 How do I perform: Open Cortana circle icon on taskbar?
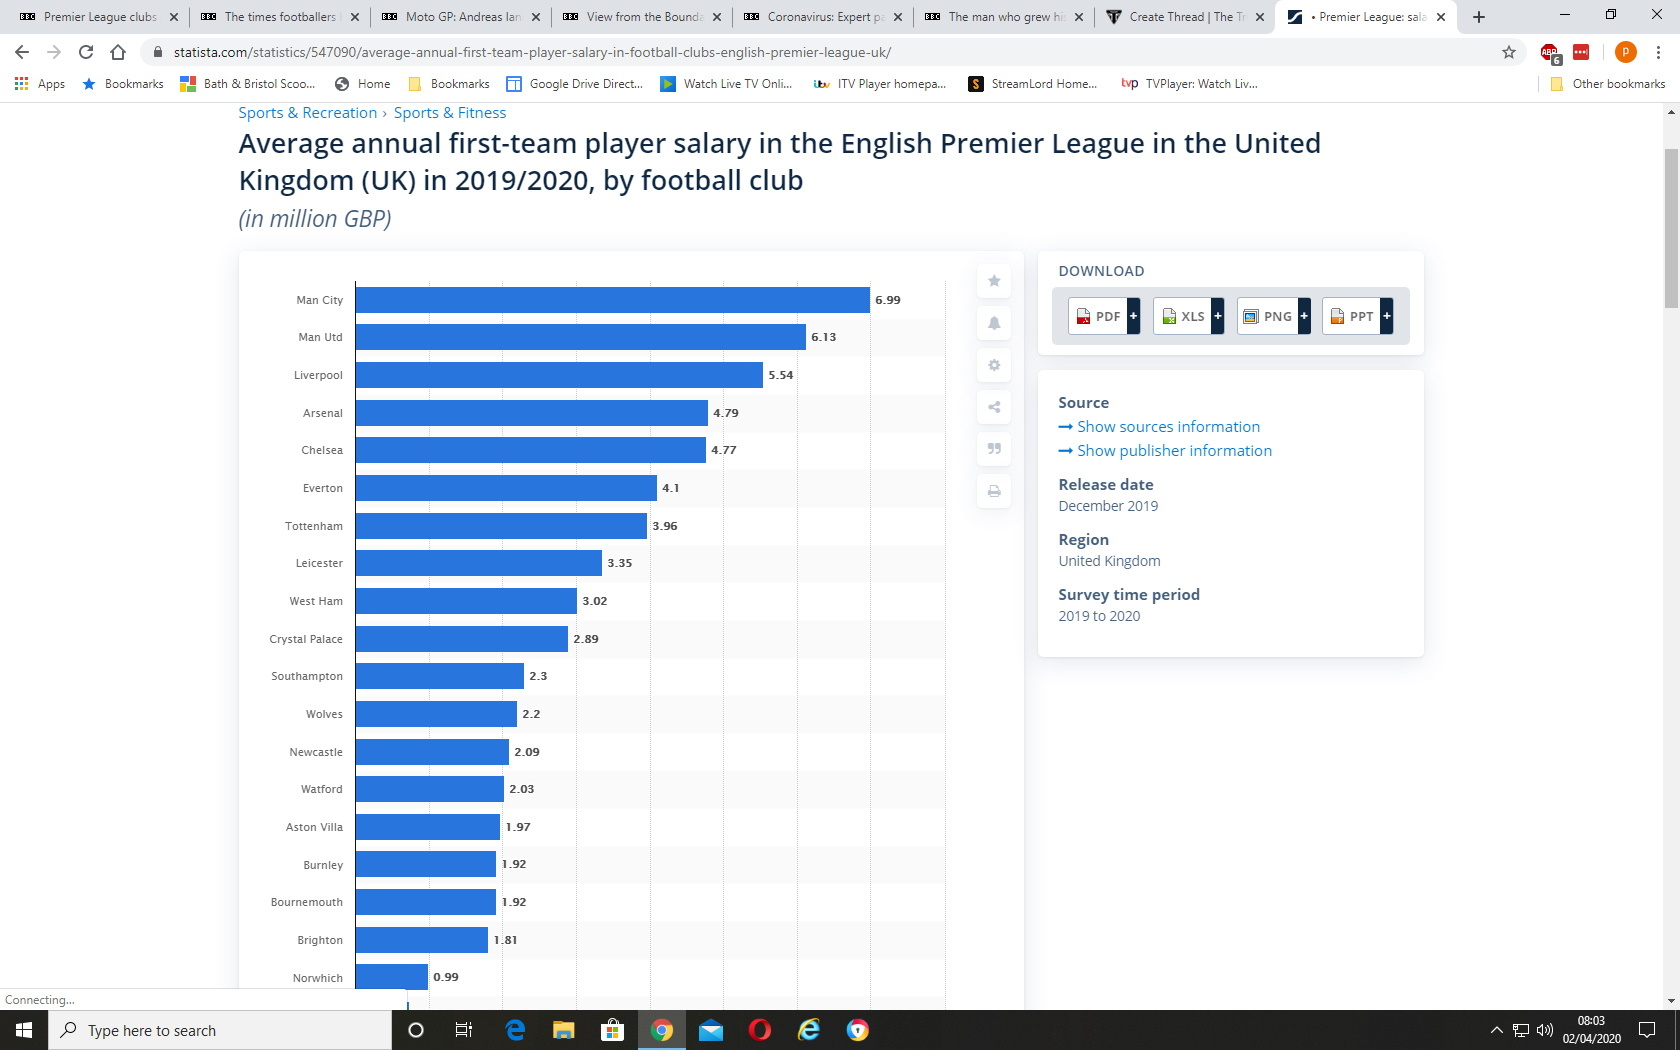[416, 1030]
